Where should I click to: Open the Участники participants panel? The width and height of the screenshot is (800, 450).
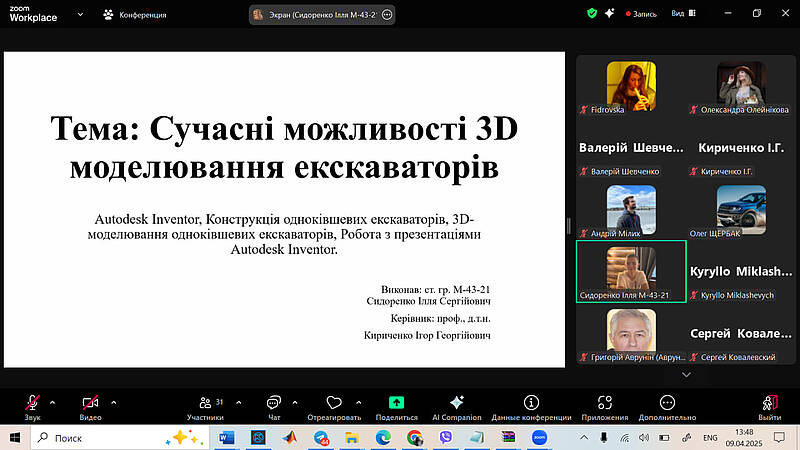(205, 408)
